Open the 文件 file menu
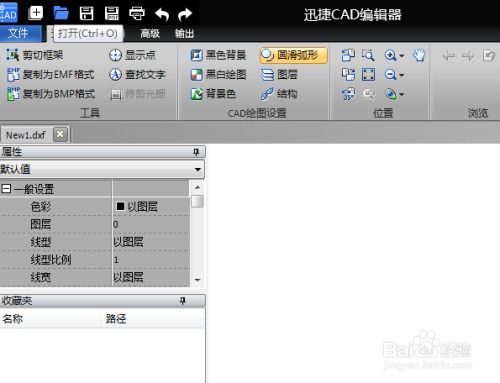 [20, 33]
